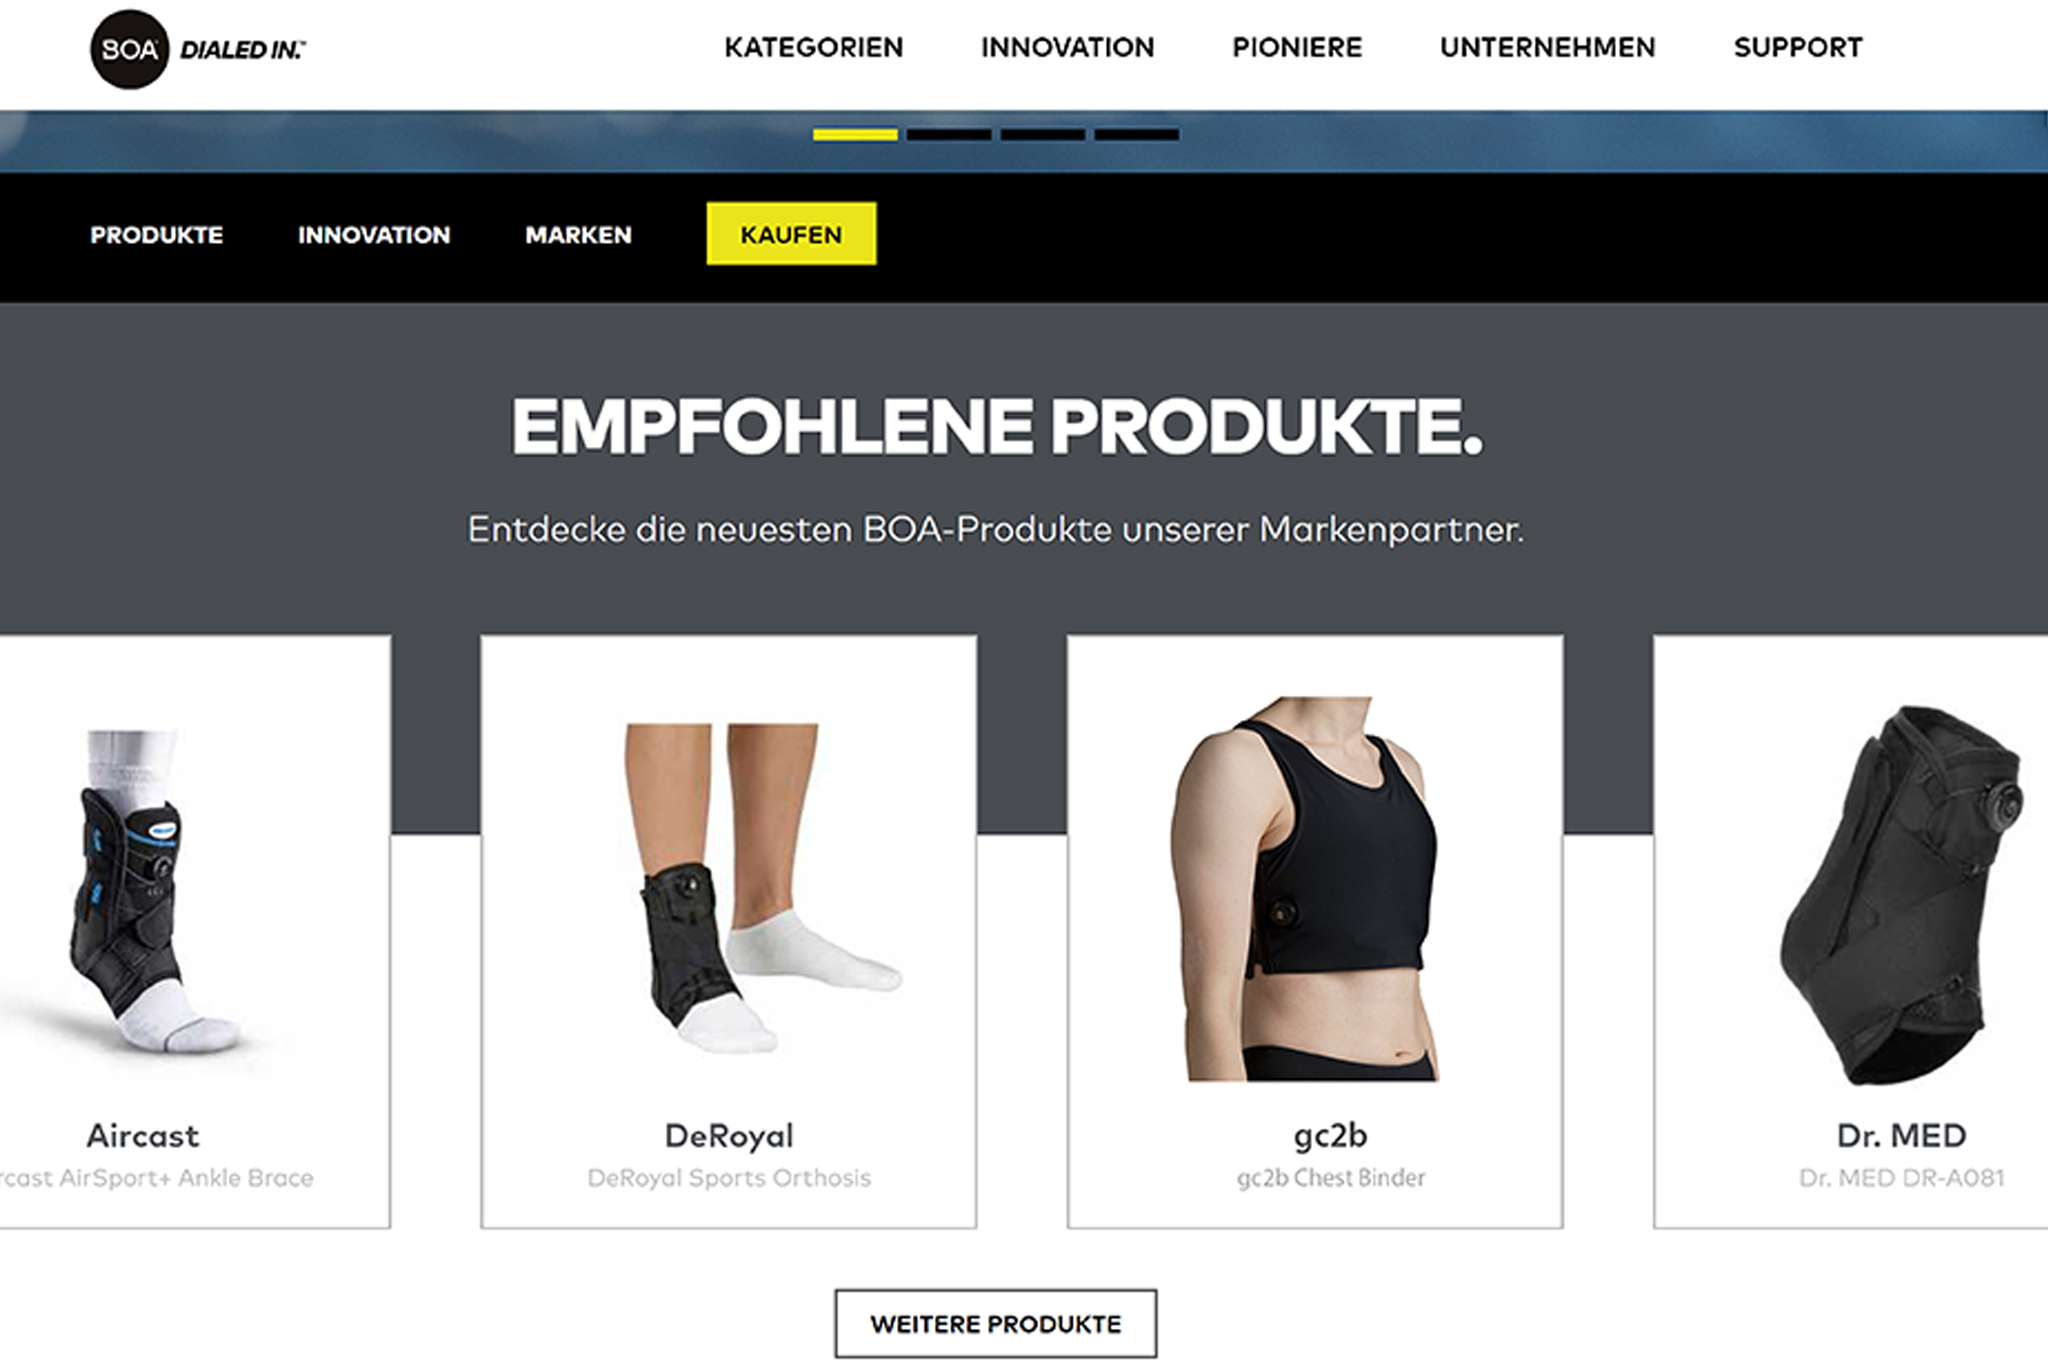Image resolution: width=2048 pixels, height=1365 pixels.
Task: Open the gc2b Chest Binder image
Action: (x=1315, y=888)
